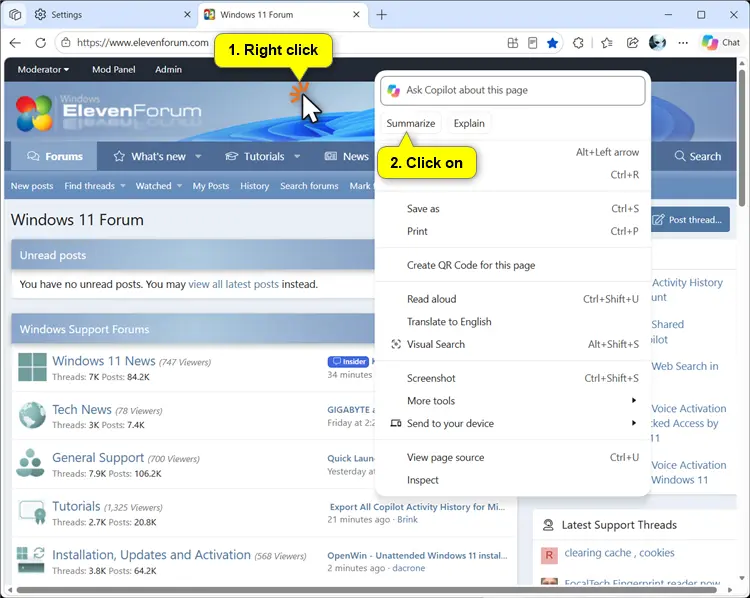Choose Screenshot from context menu
Image resolution: width=750 pixels, height=598 pixels.
(x=513, y=378)
